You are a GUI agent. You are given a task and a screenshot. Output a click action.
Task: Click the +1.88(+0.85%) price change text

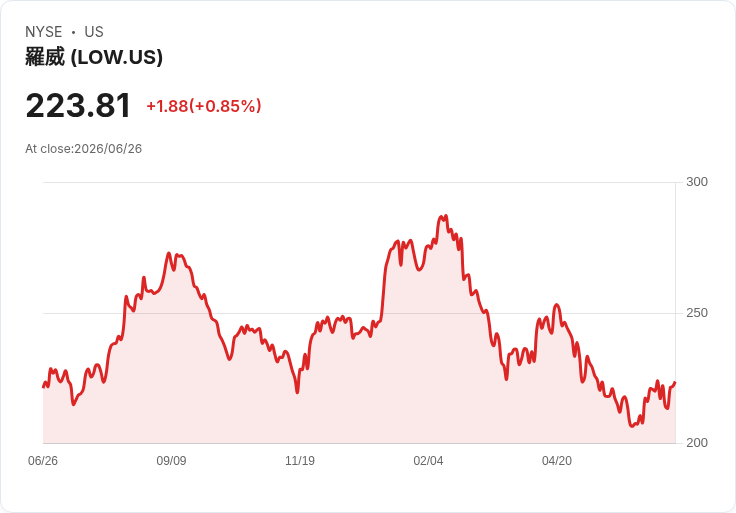204,106
